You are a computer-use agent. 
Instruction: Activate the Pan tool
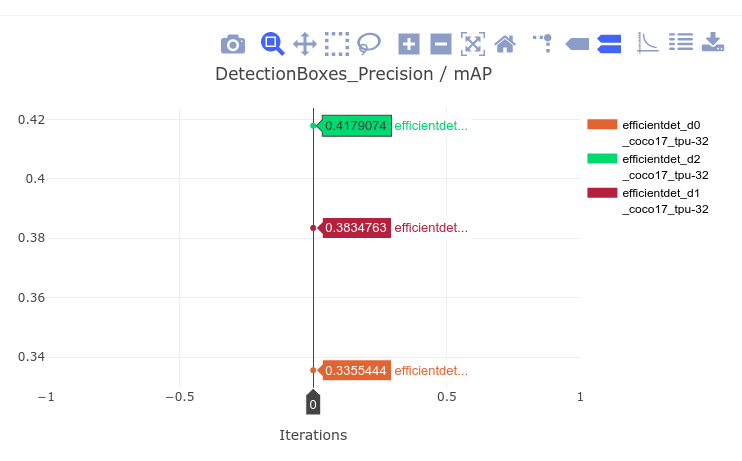[305, 43]
